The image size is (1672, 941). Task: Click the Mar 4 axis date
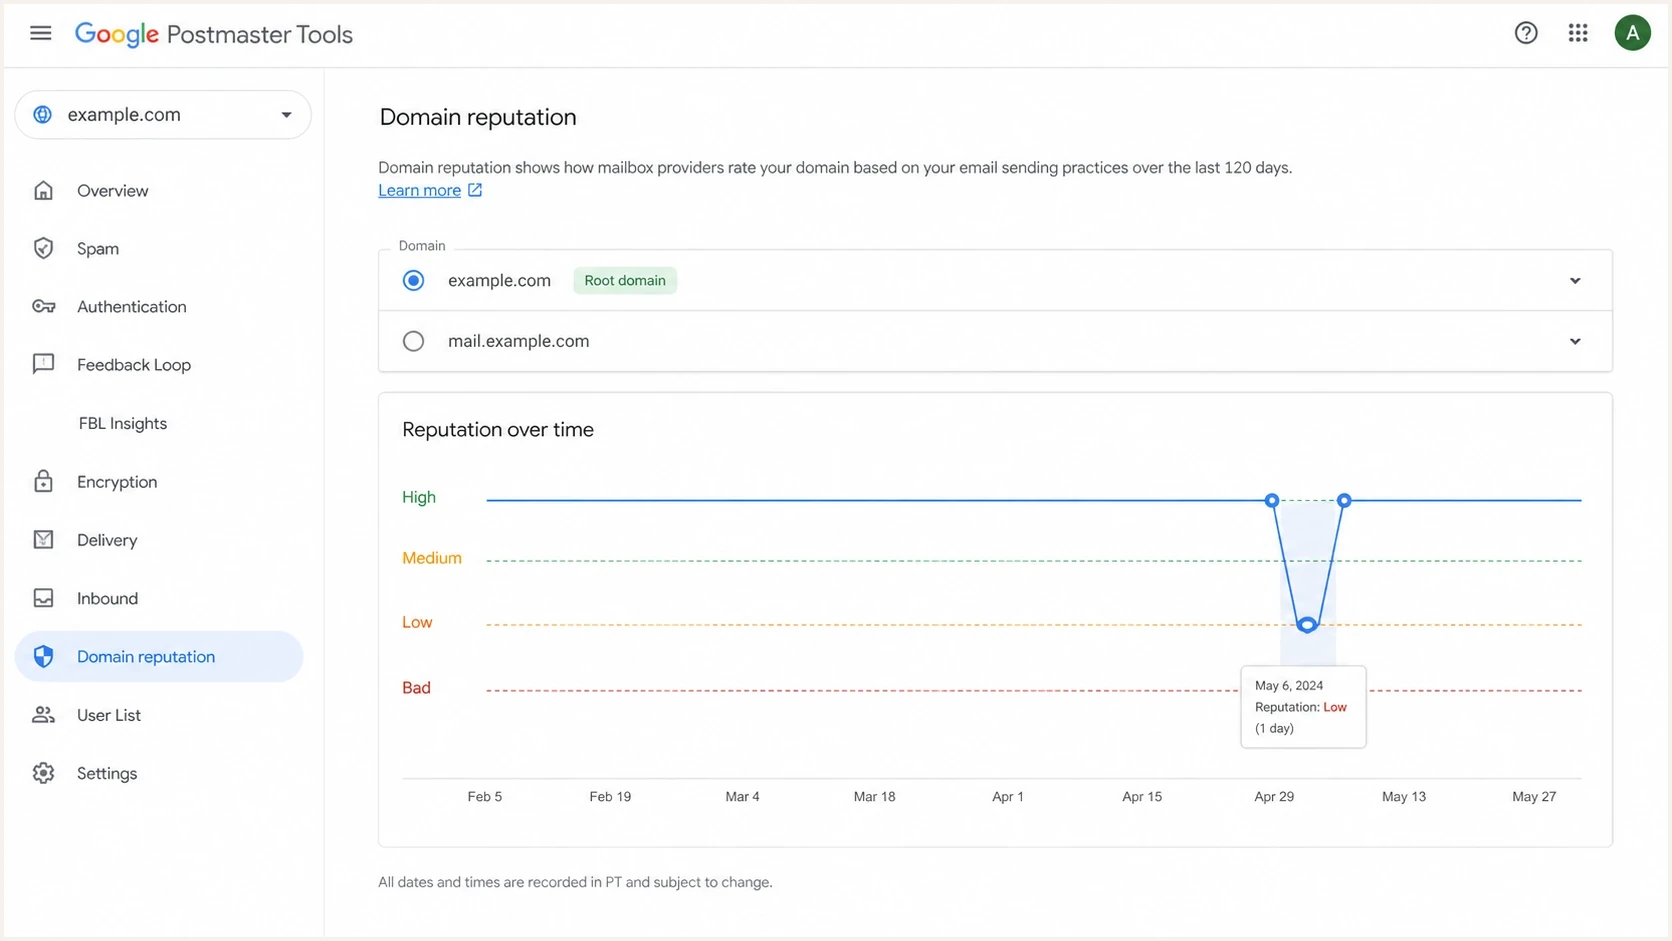tap(742, 797)
